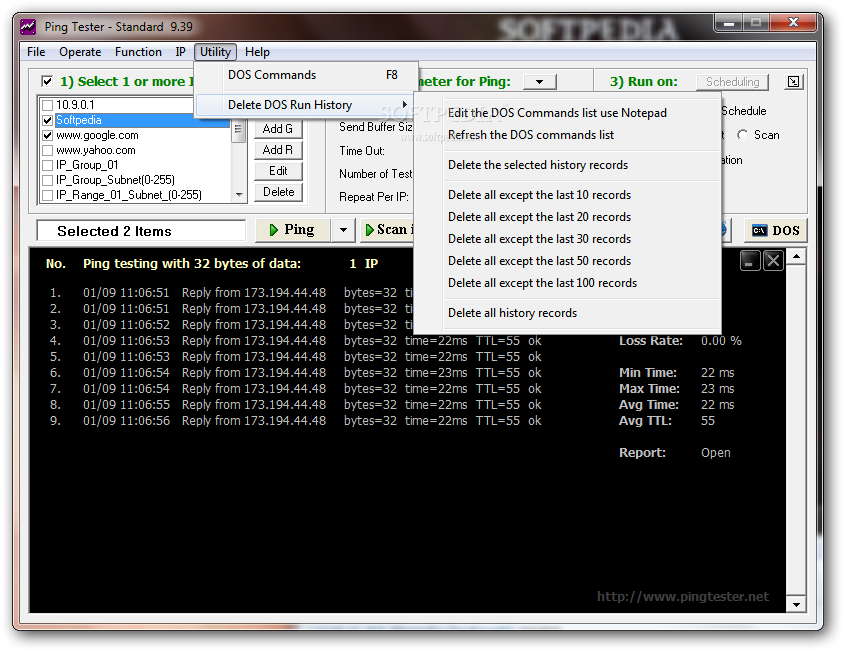Click the results panel scroll up arrow
The width and height of the screenshot is (844, 651).
pos(796,257)
